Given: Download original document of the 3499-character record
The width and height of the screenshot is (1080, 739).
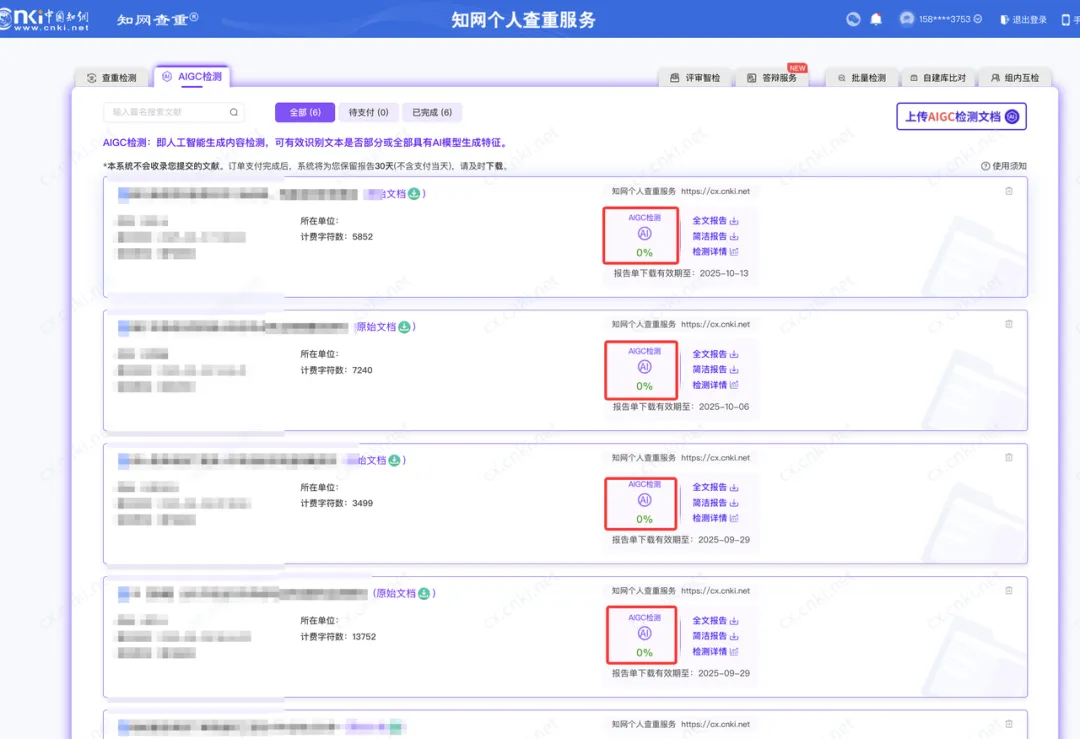Looking at the screenshot, I should coord(395,460).
